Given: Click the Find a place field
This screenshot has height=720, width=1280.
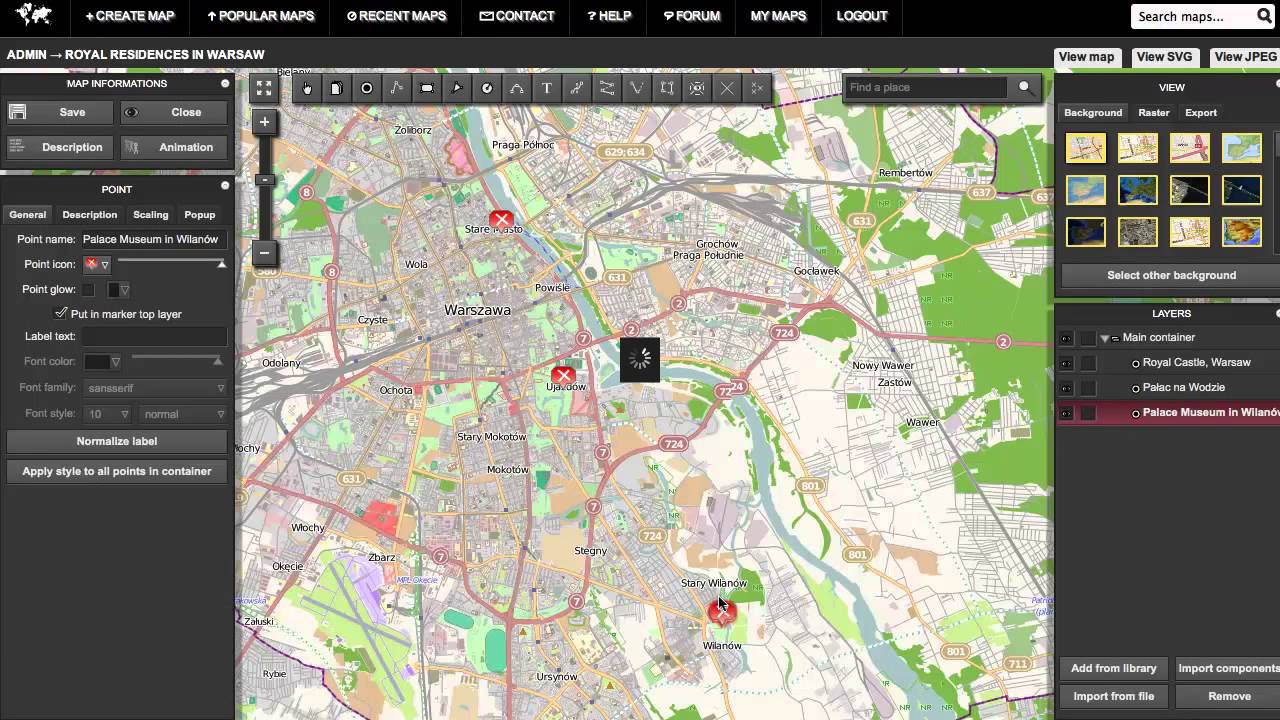Looking at the screenshot, I should click(x=926, y=87).
